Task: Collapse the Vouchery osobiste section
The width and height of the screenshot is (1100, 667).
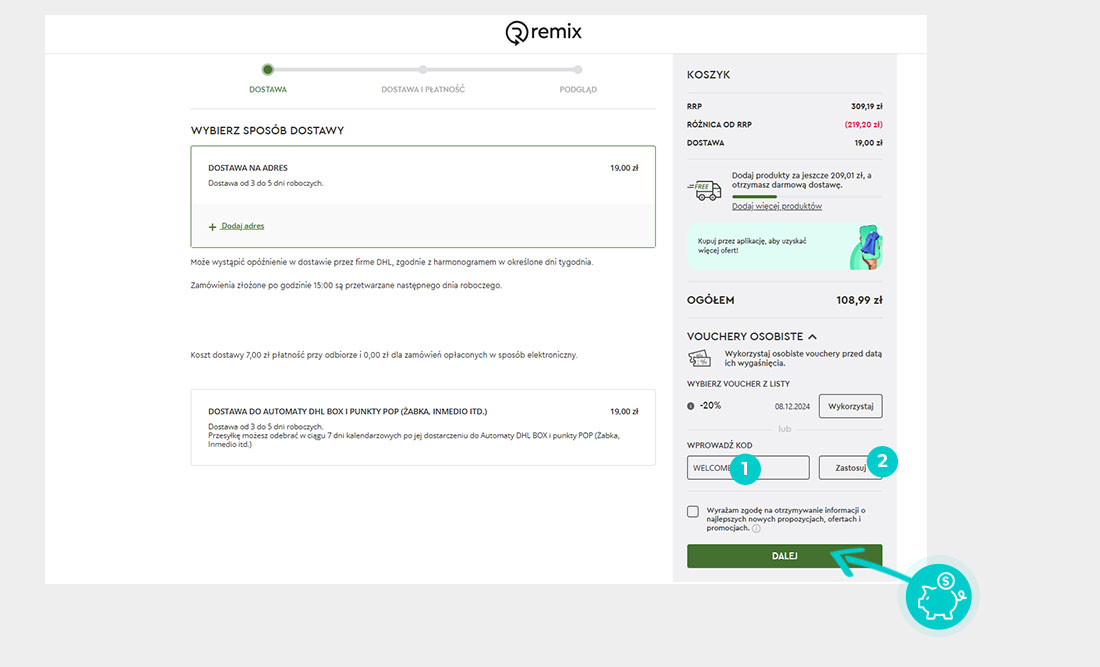Action: point(751,337)
